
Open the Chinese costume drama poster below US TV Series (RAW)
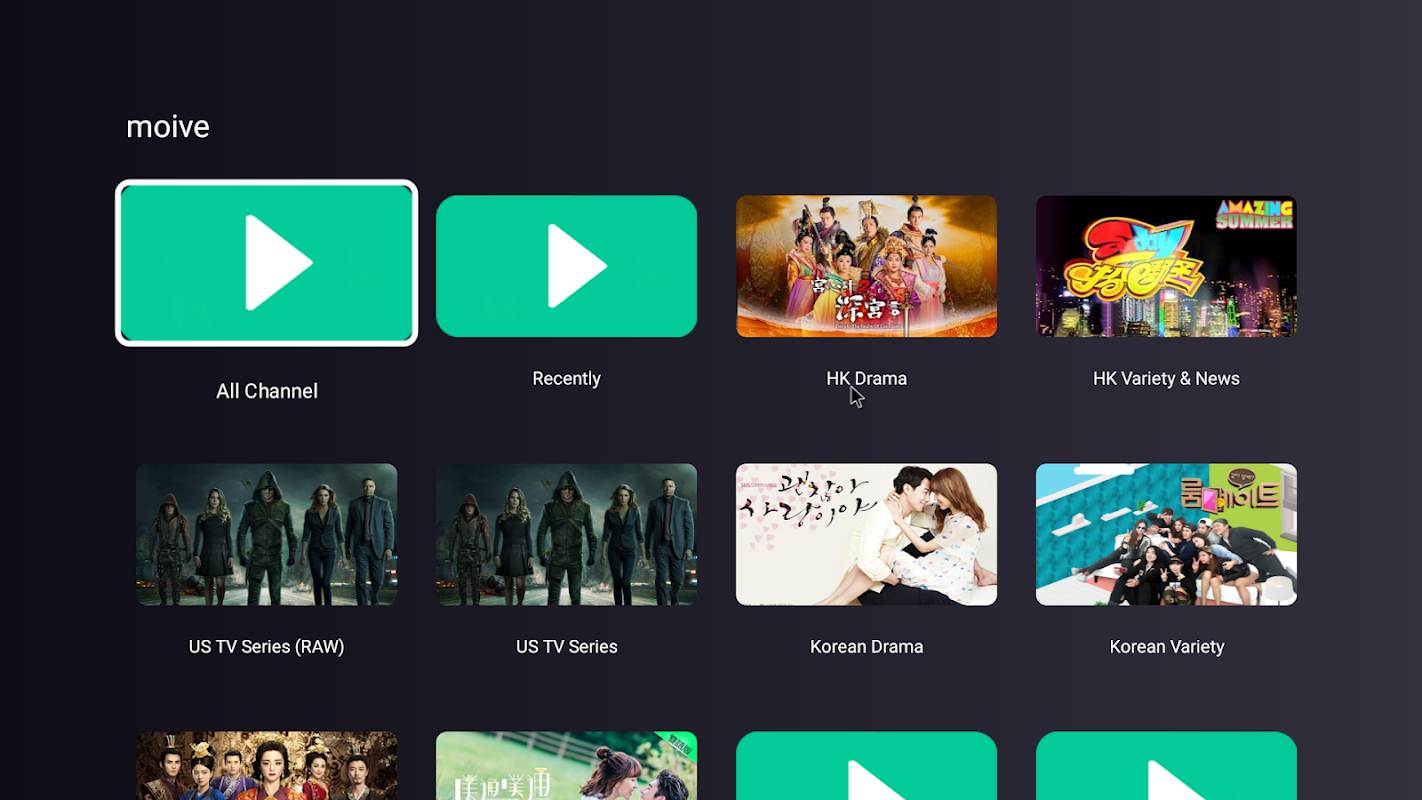coord(266,766)
